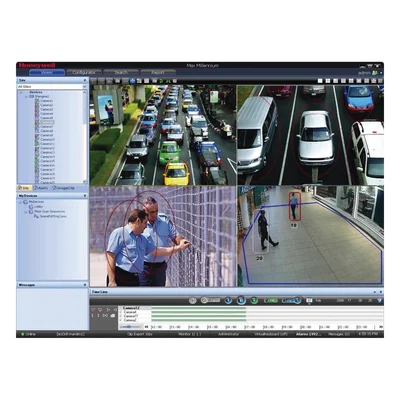Image resolution: width=400 pixels, height=400 pixels.
Task: Click the green refresh arrow toolbar icon
Action: tap(161, 81)
